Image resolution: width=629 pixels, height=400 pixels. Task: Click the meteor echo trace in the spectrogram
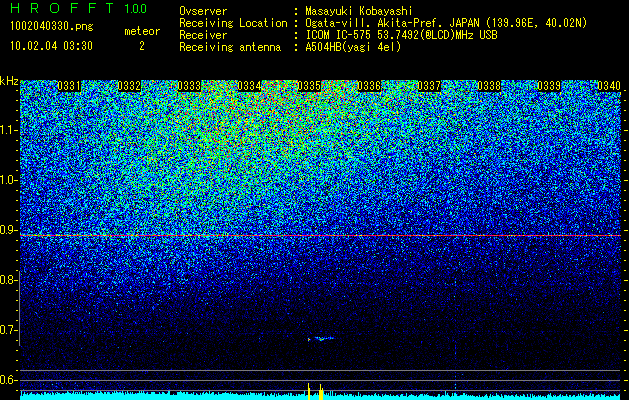click(321, 339)
